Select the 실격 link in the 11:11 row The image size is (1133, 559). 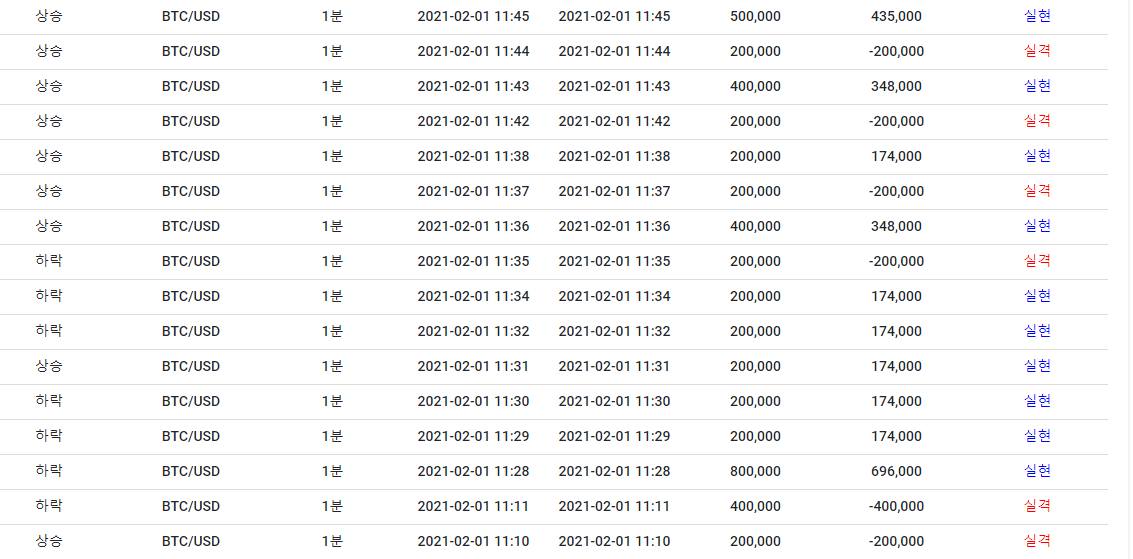click(x=1037, y=506)
